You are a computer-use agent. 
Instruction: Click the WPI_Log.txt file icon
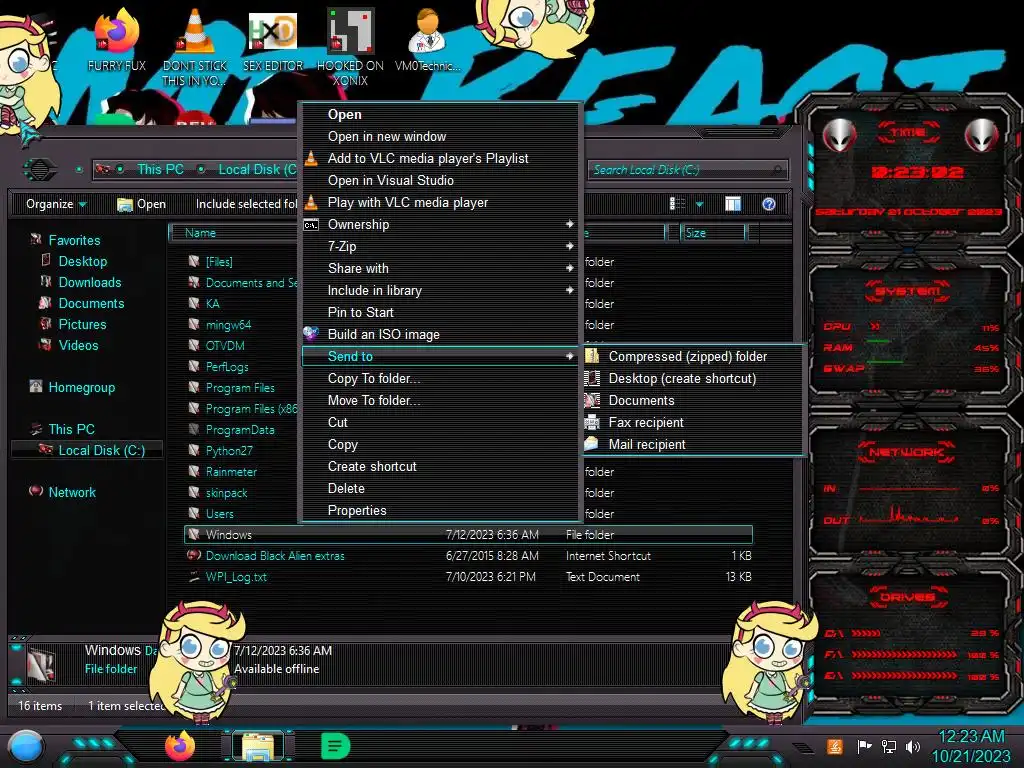194,577
